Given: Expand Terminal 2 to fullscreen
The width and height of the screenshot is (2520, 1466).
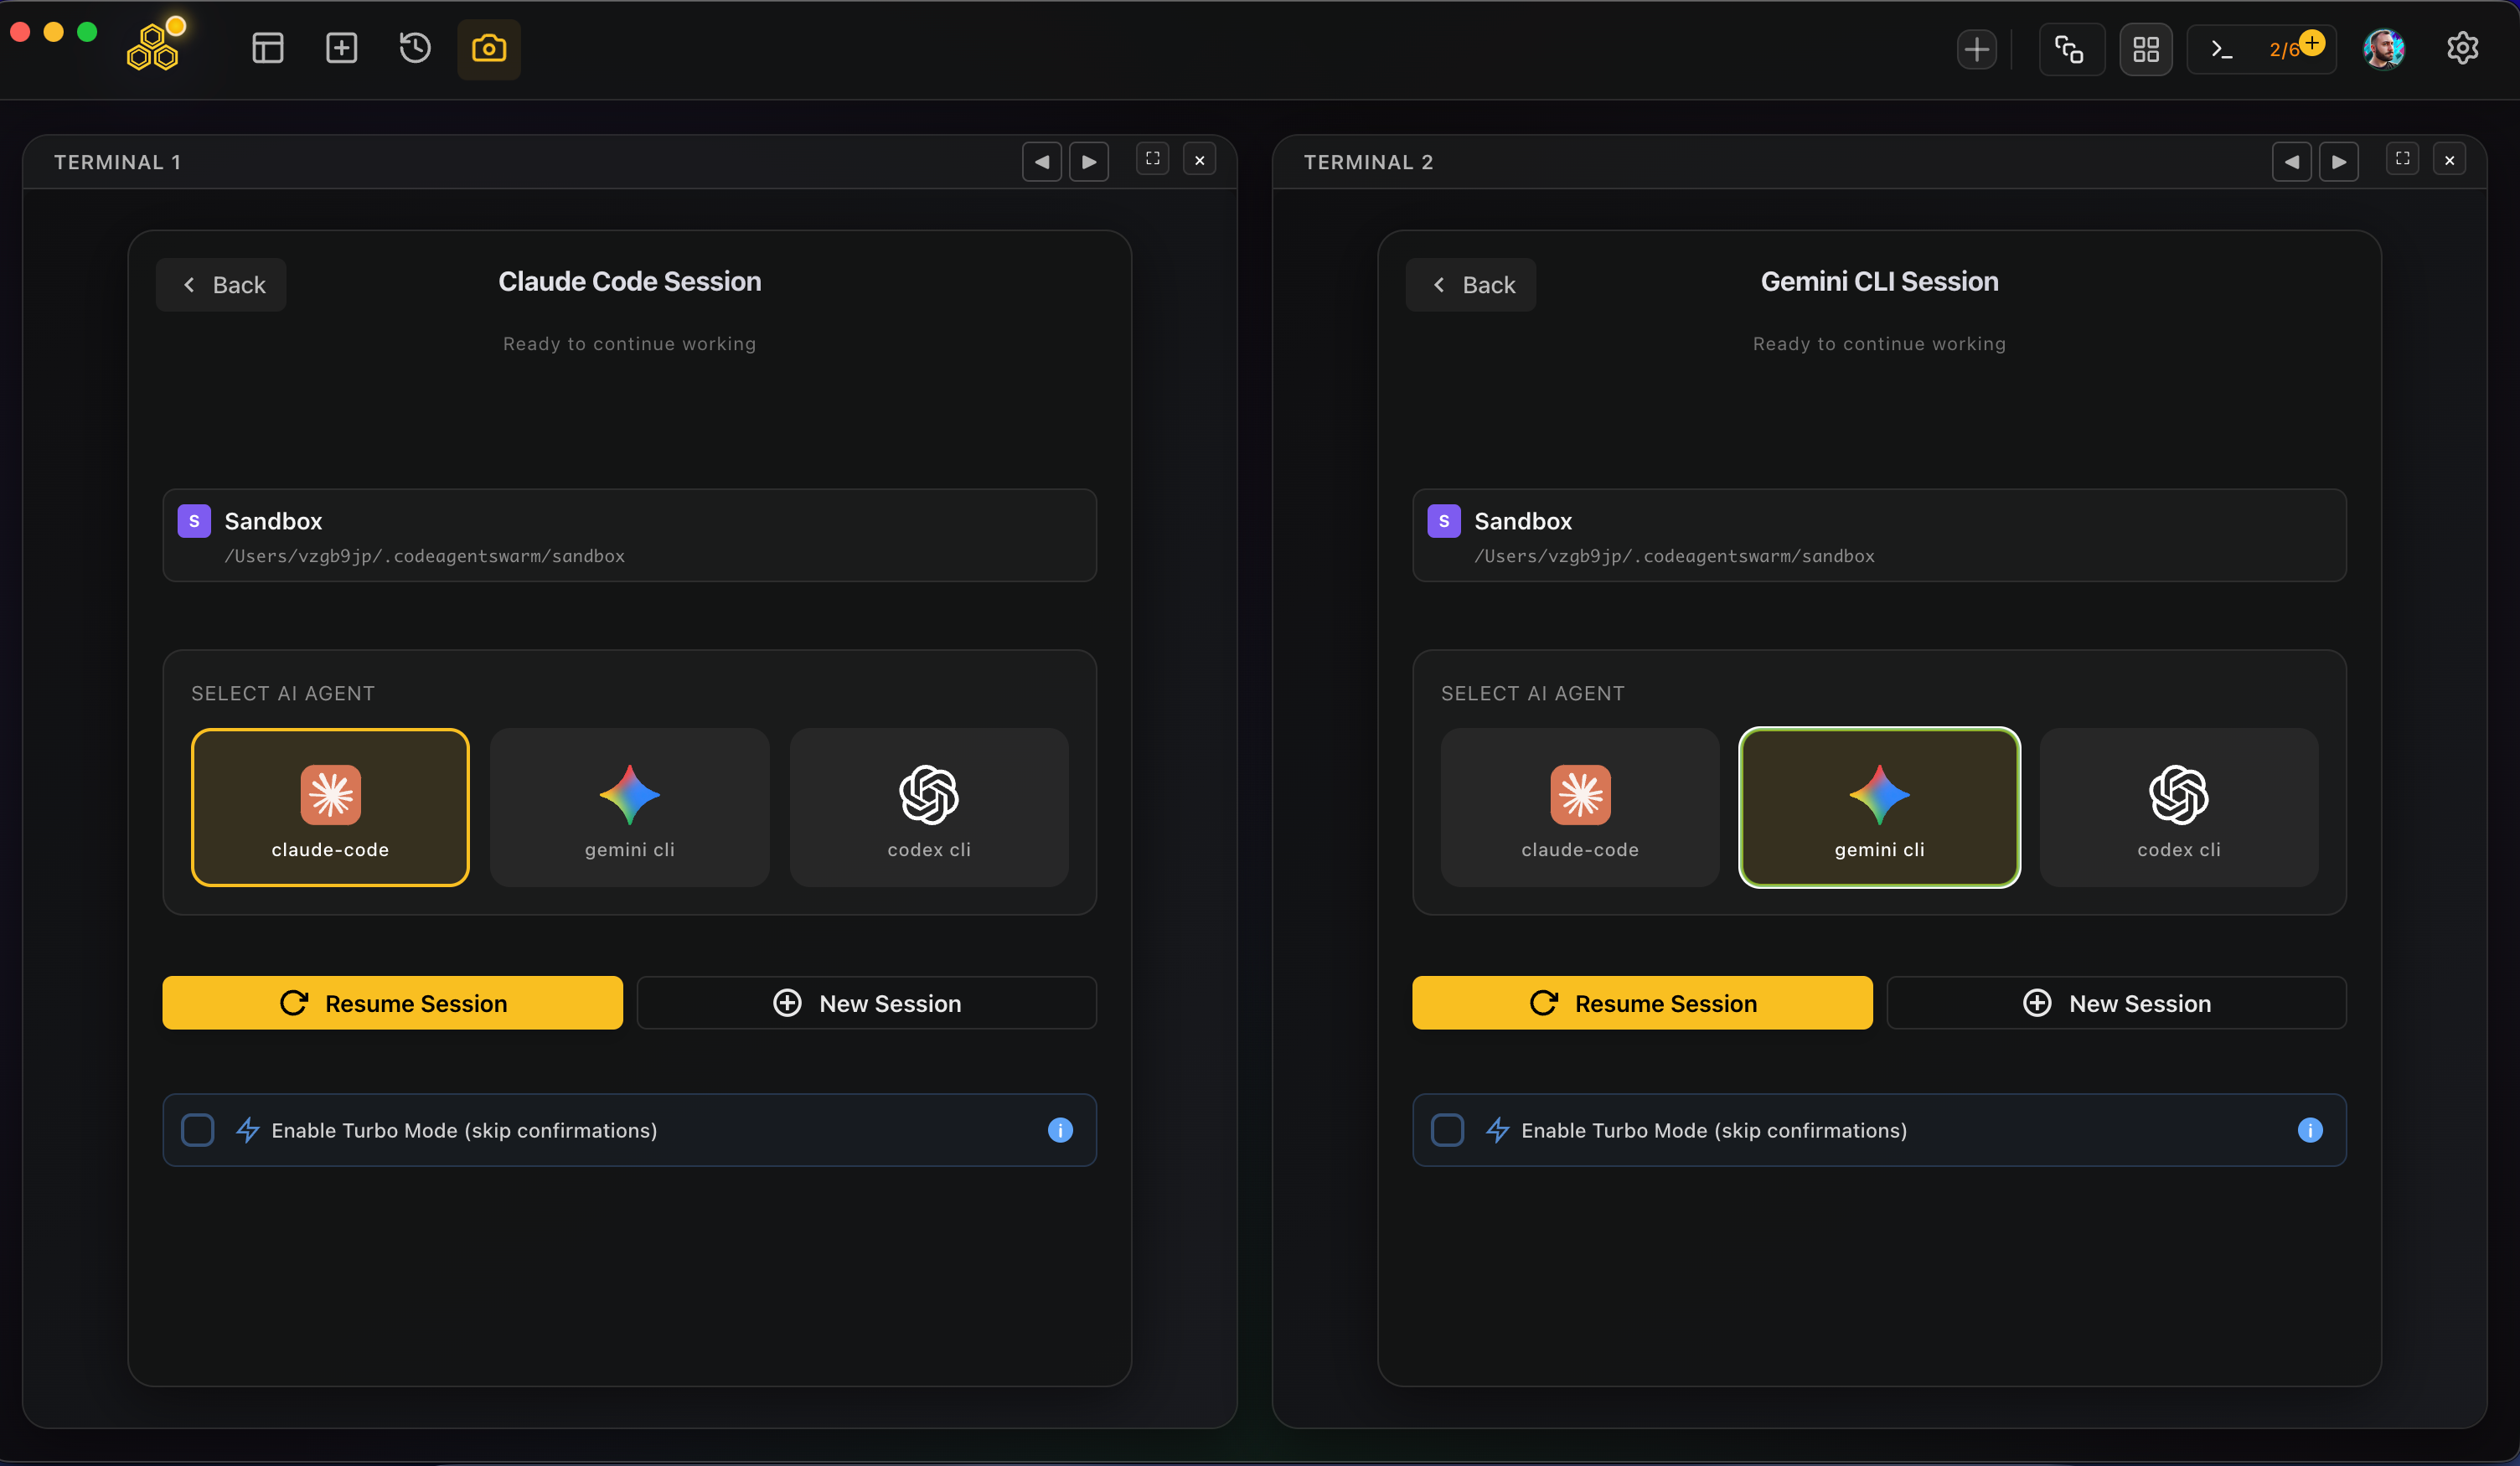Looking at the screenshot, I should click(2403, 159).
